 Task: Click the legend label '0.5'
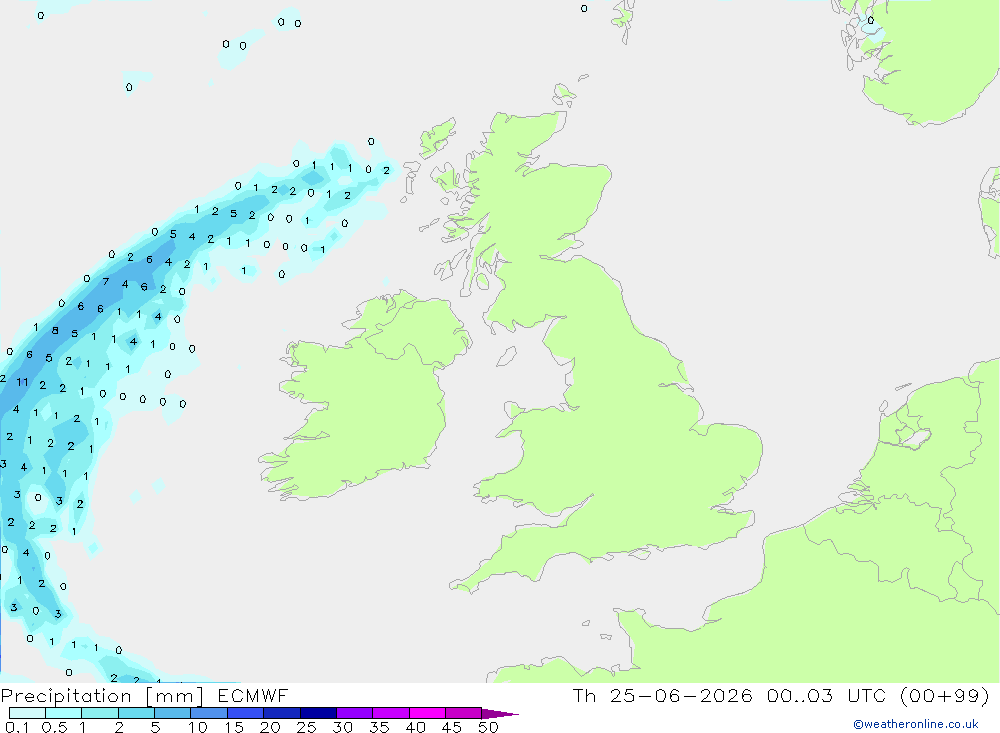pos(54,727)
